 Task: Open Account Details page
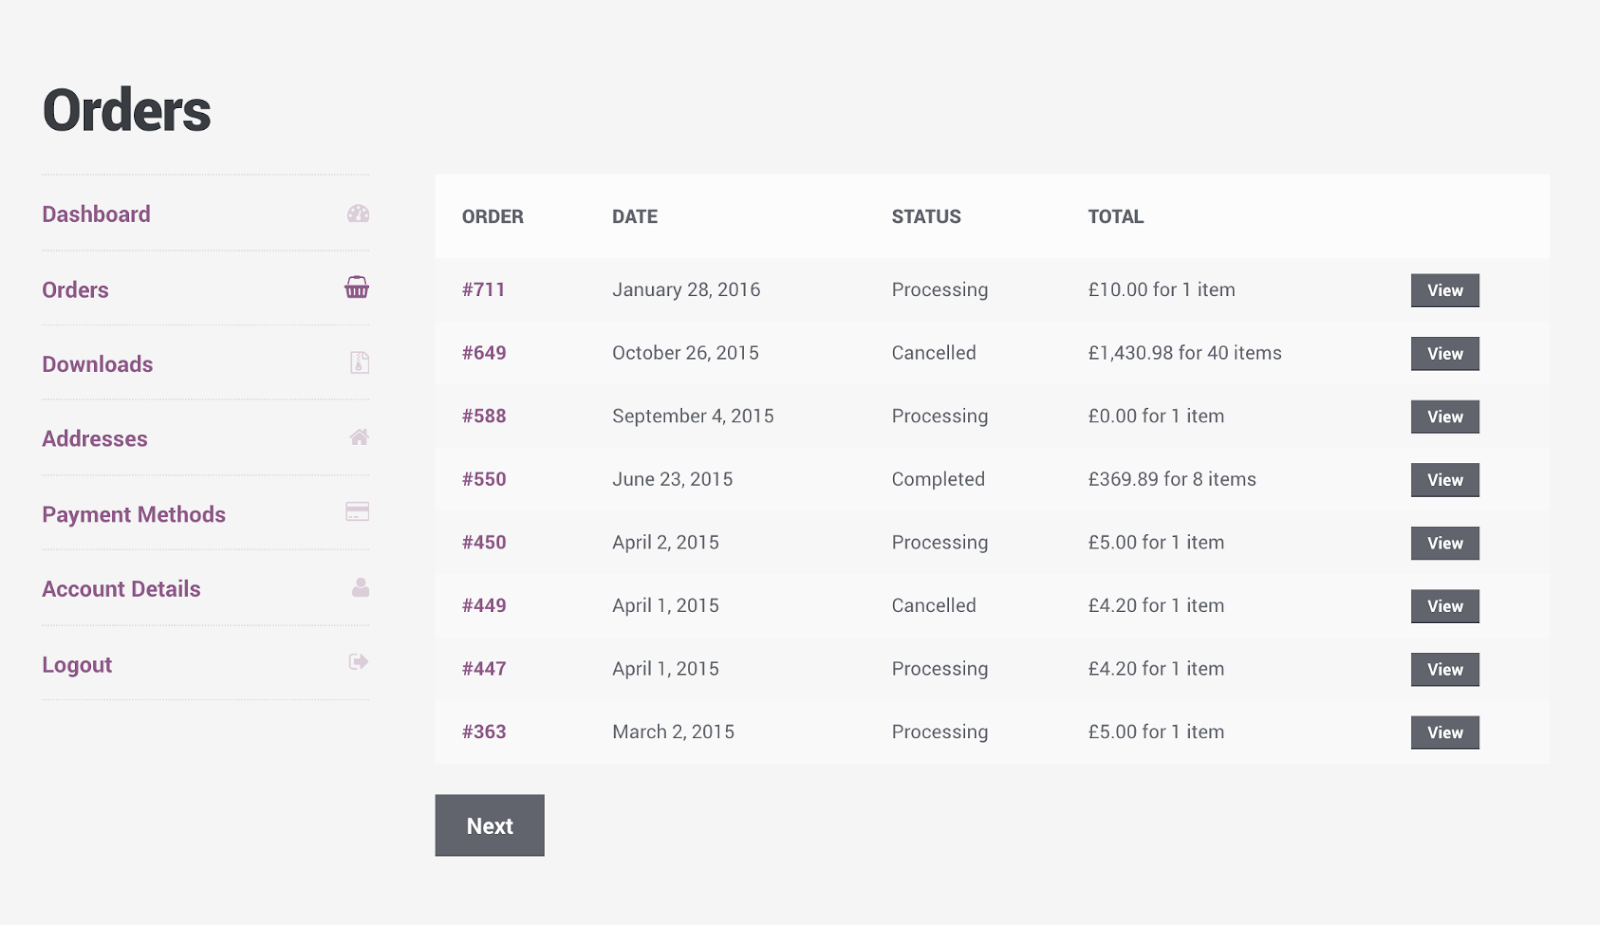pyautogui.click(x=121, y=589)
